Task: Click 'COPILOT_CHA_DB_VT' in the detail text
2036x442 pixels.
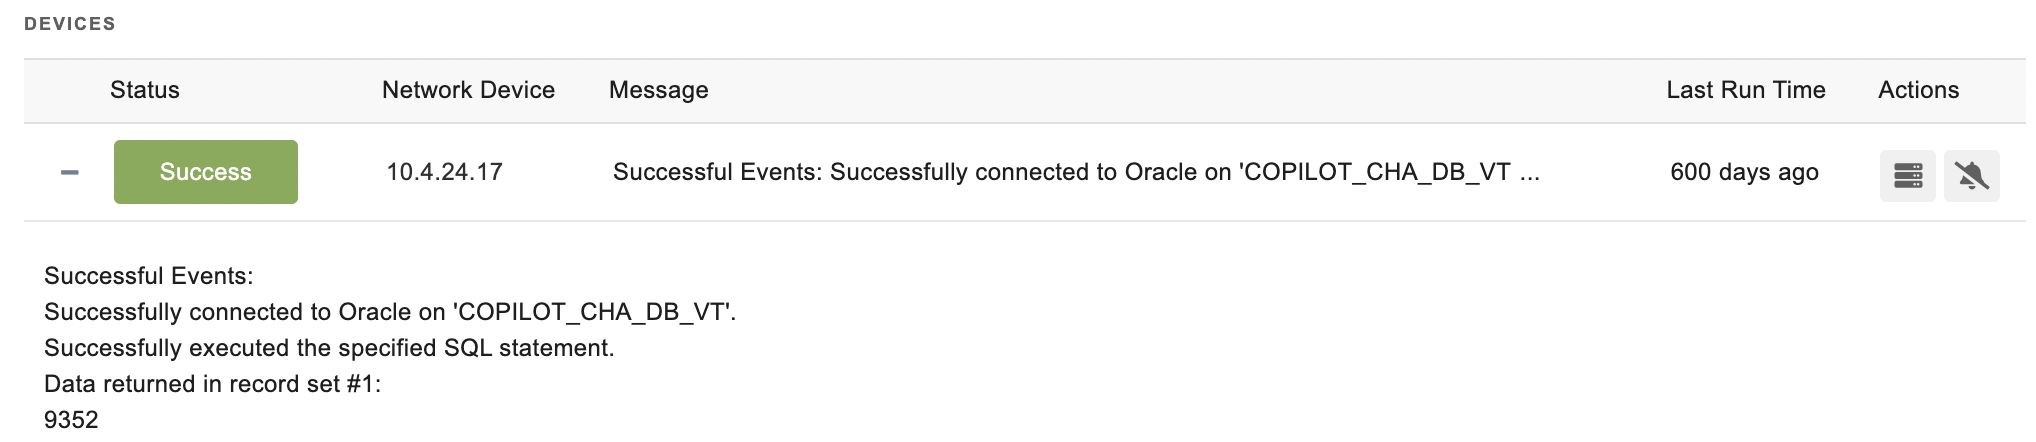Action: pyautogui.click(x=590, y=312)
